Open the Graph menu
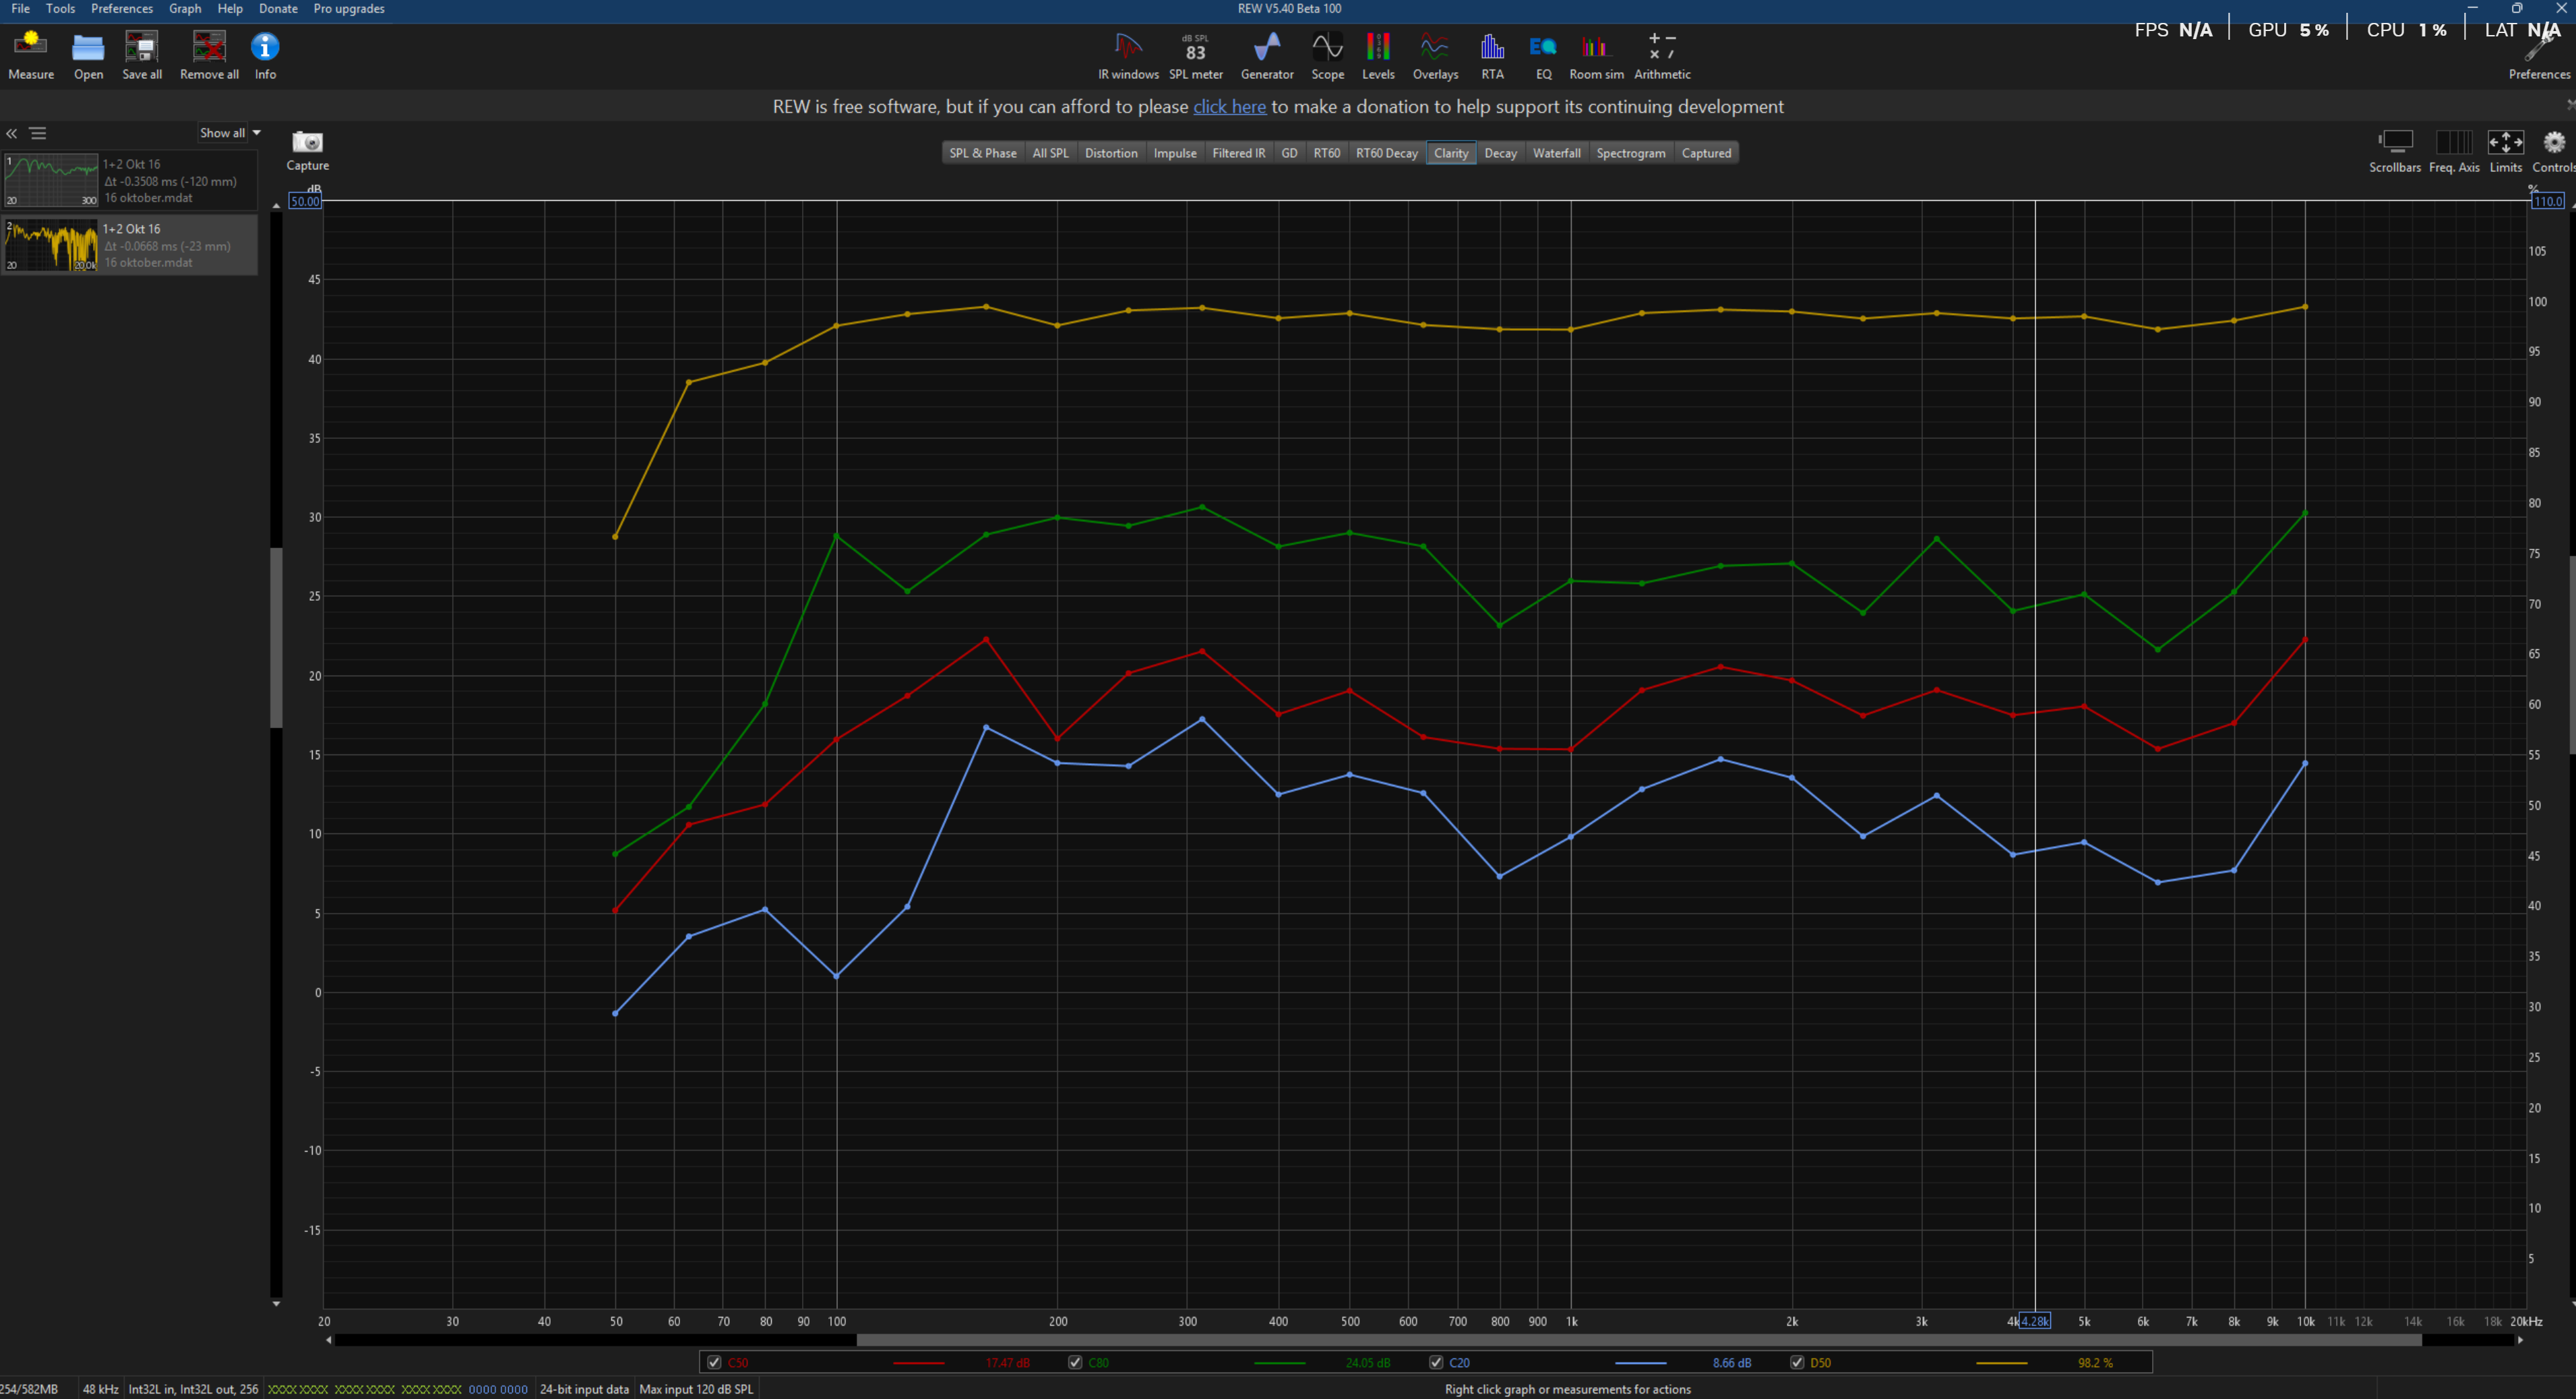Viewport: 2576px width, 1399px height. 184,9
